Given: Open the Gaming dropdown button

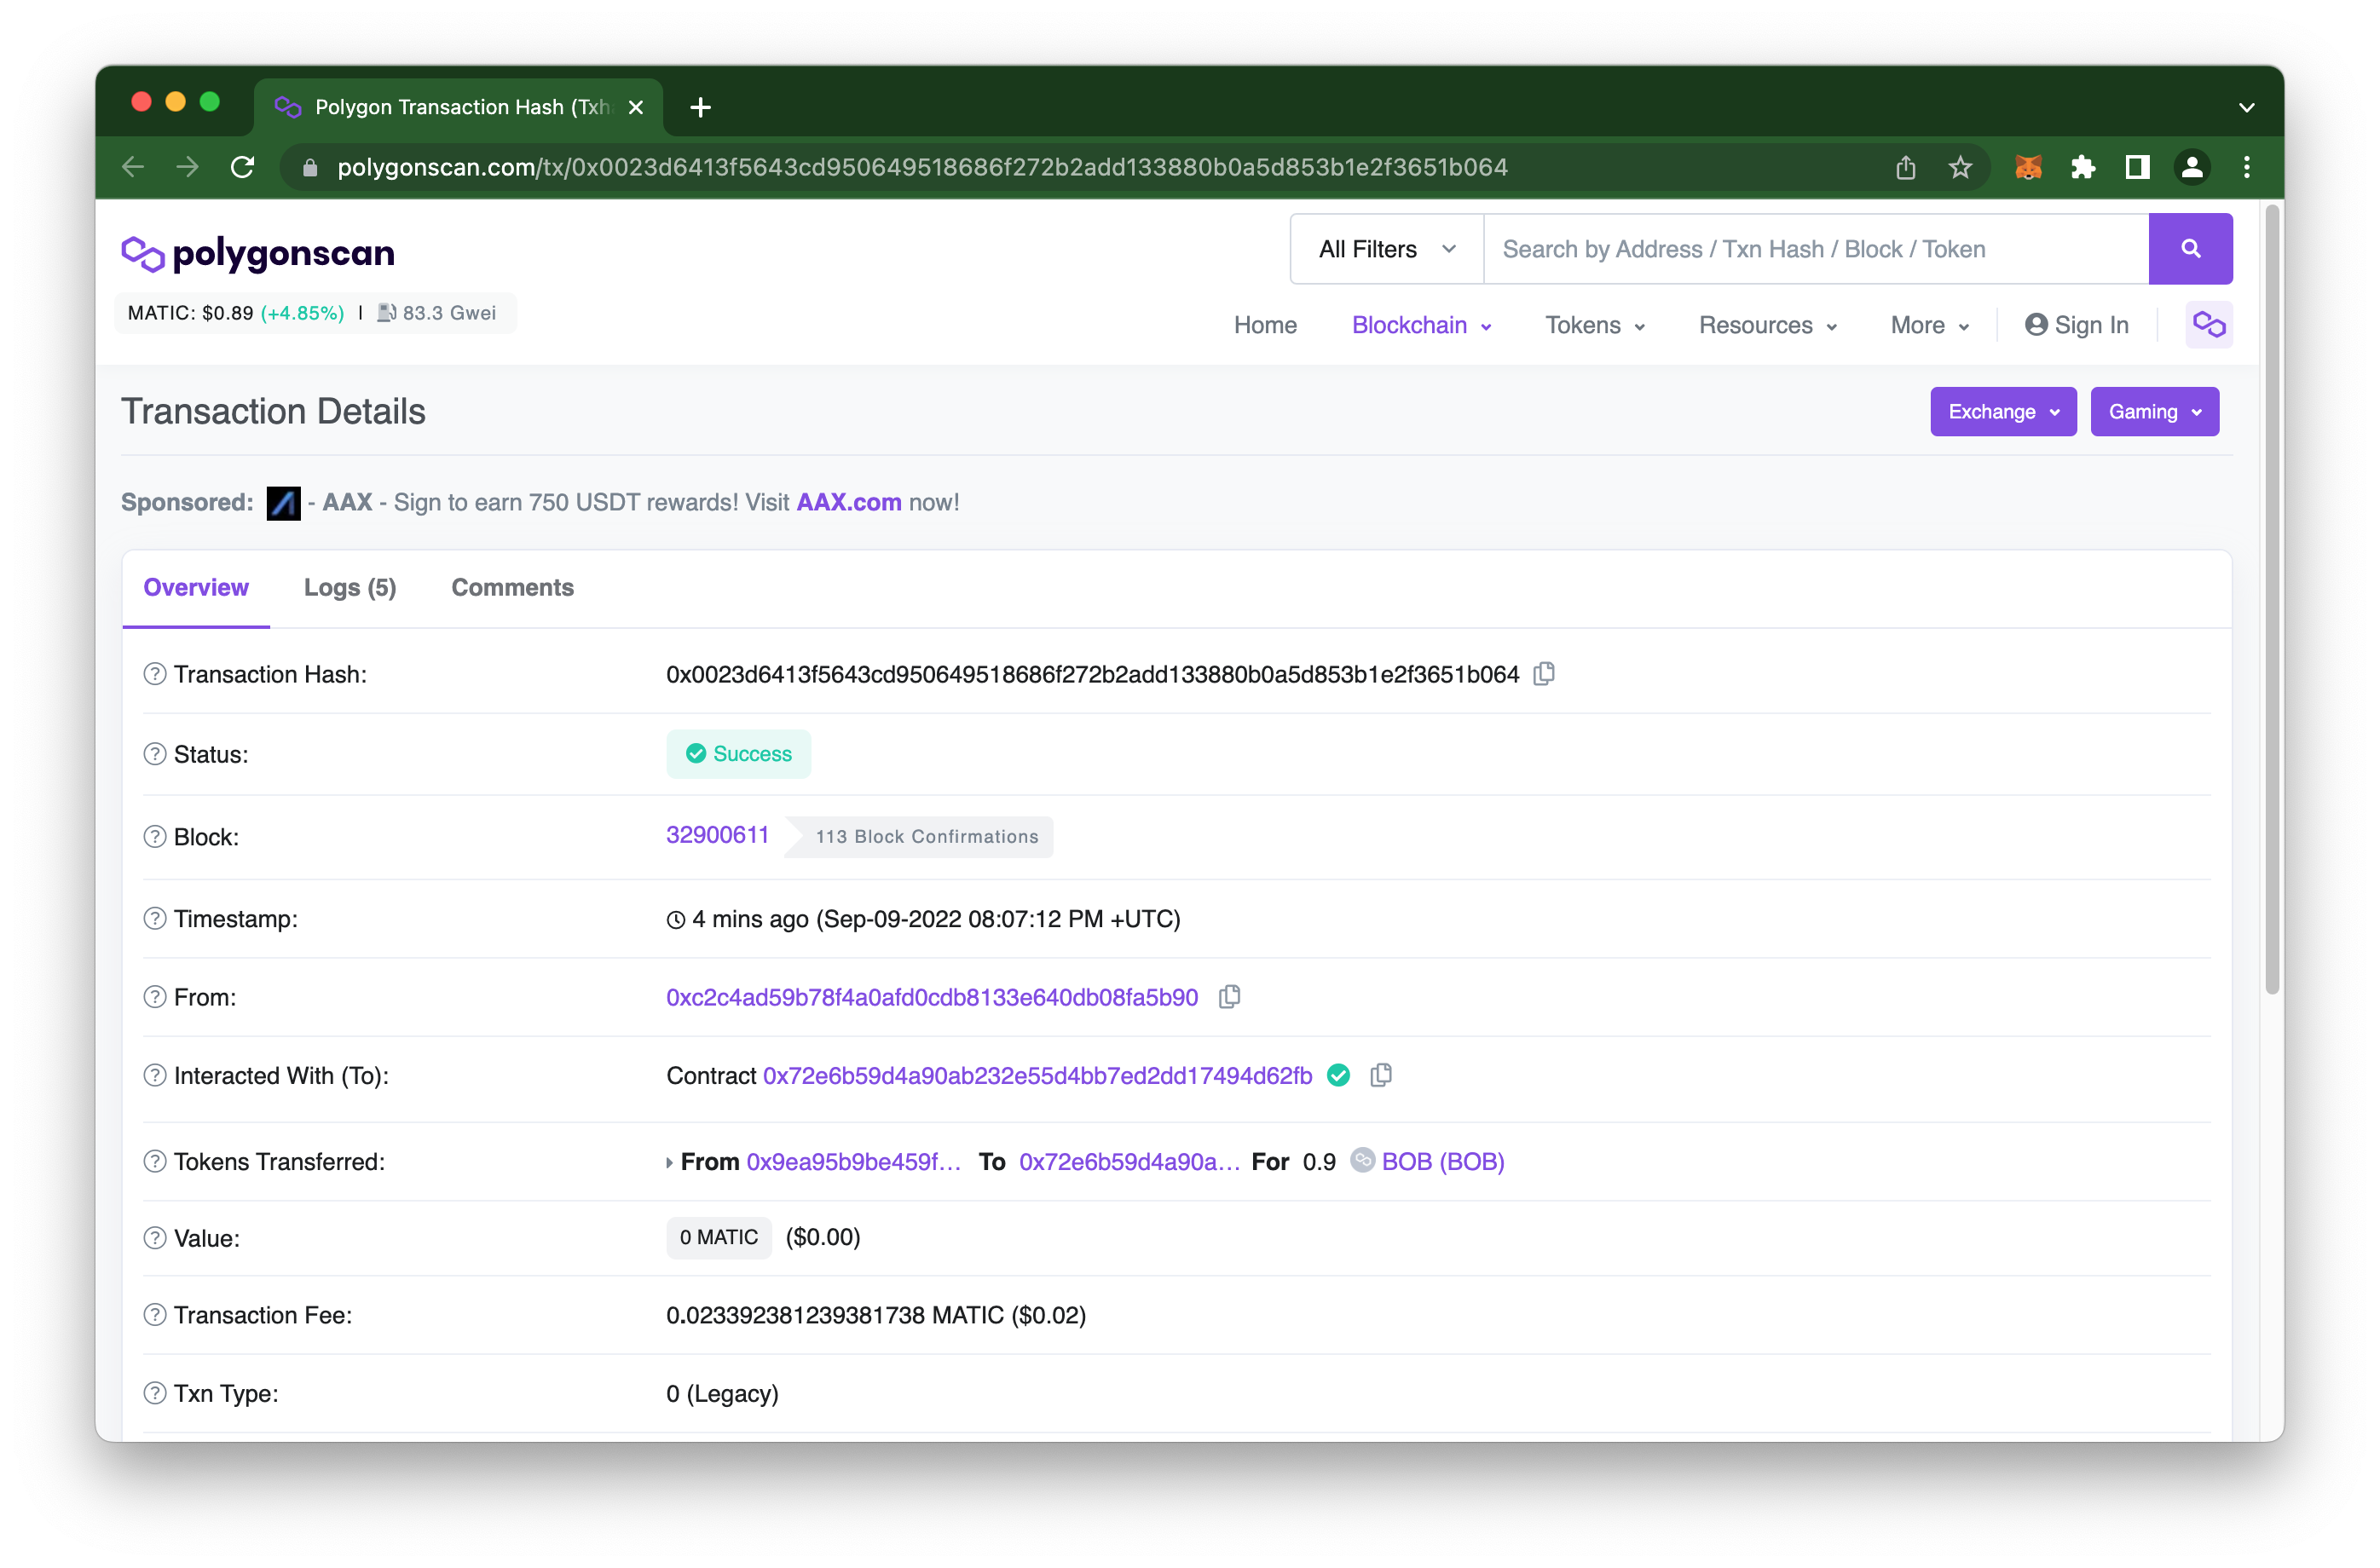Looking at the screenshot, I should [x=2154, y=411].
